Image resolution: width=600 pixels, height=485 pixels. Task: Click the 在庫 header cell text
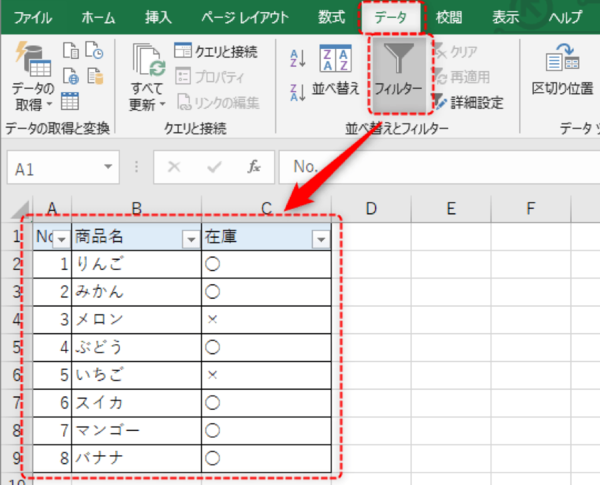point(221,237)
